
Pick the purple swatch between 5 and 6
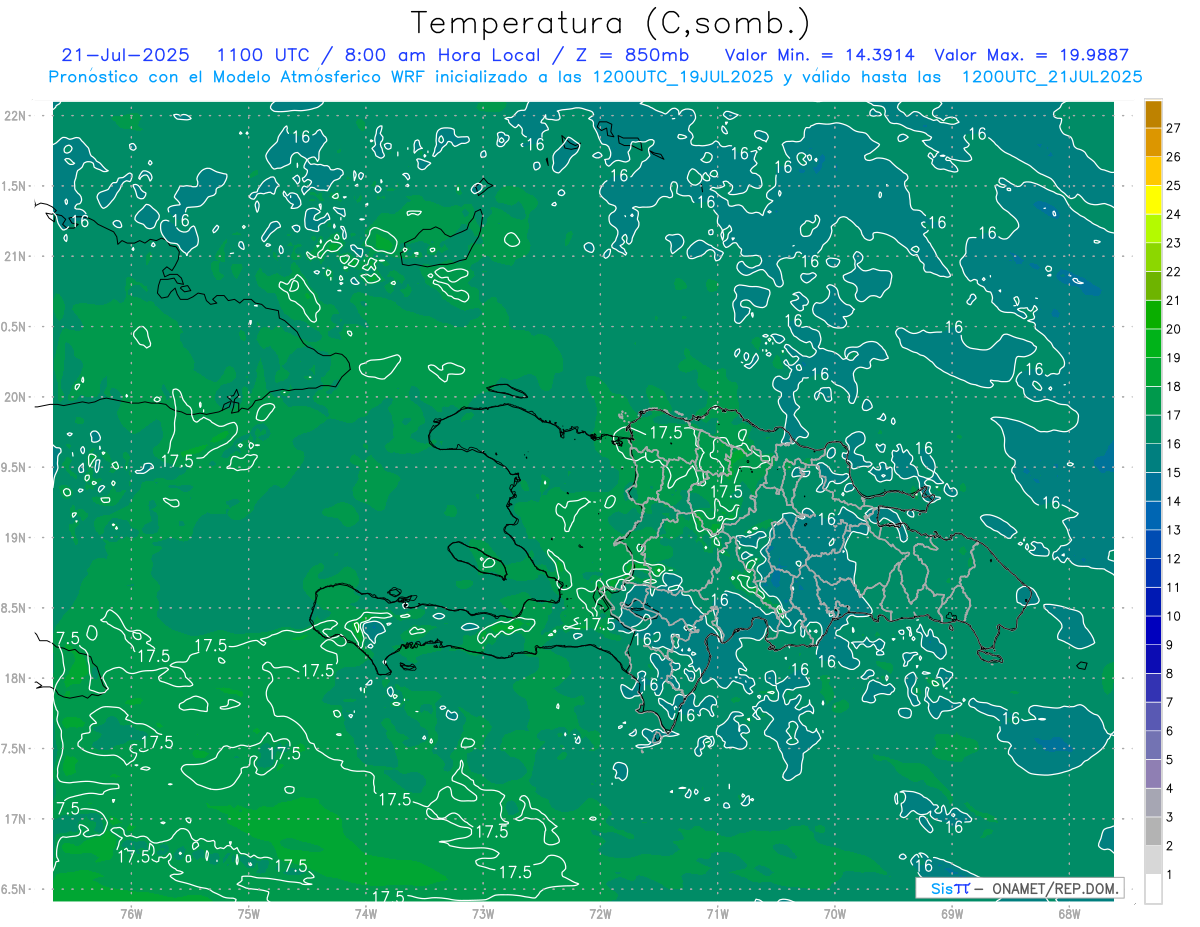click(x=1153, y=745)
